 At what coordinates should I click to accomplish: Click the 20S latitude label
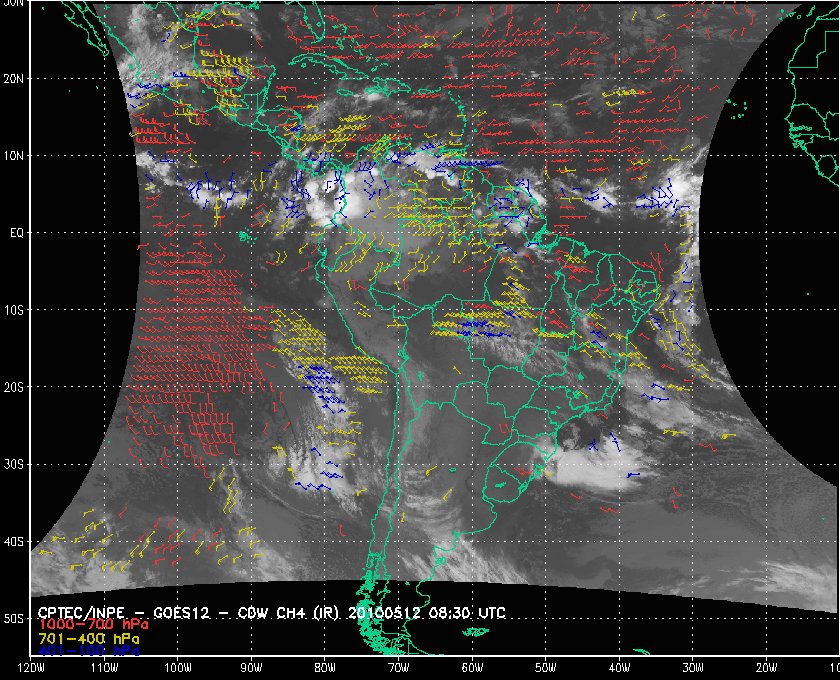pyautogui.click(x=13, y=387)
